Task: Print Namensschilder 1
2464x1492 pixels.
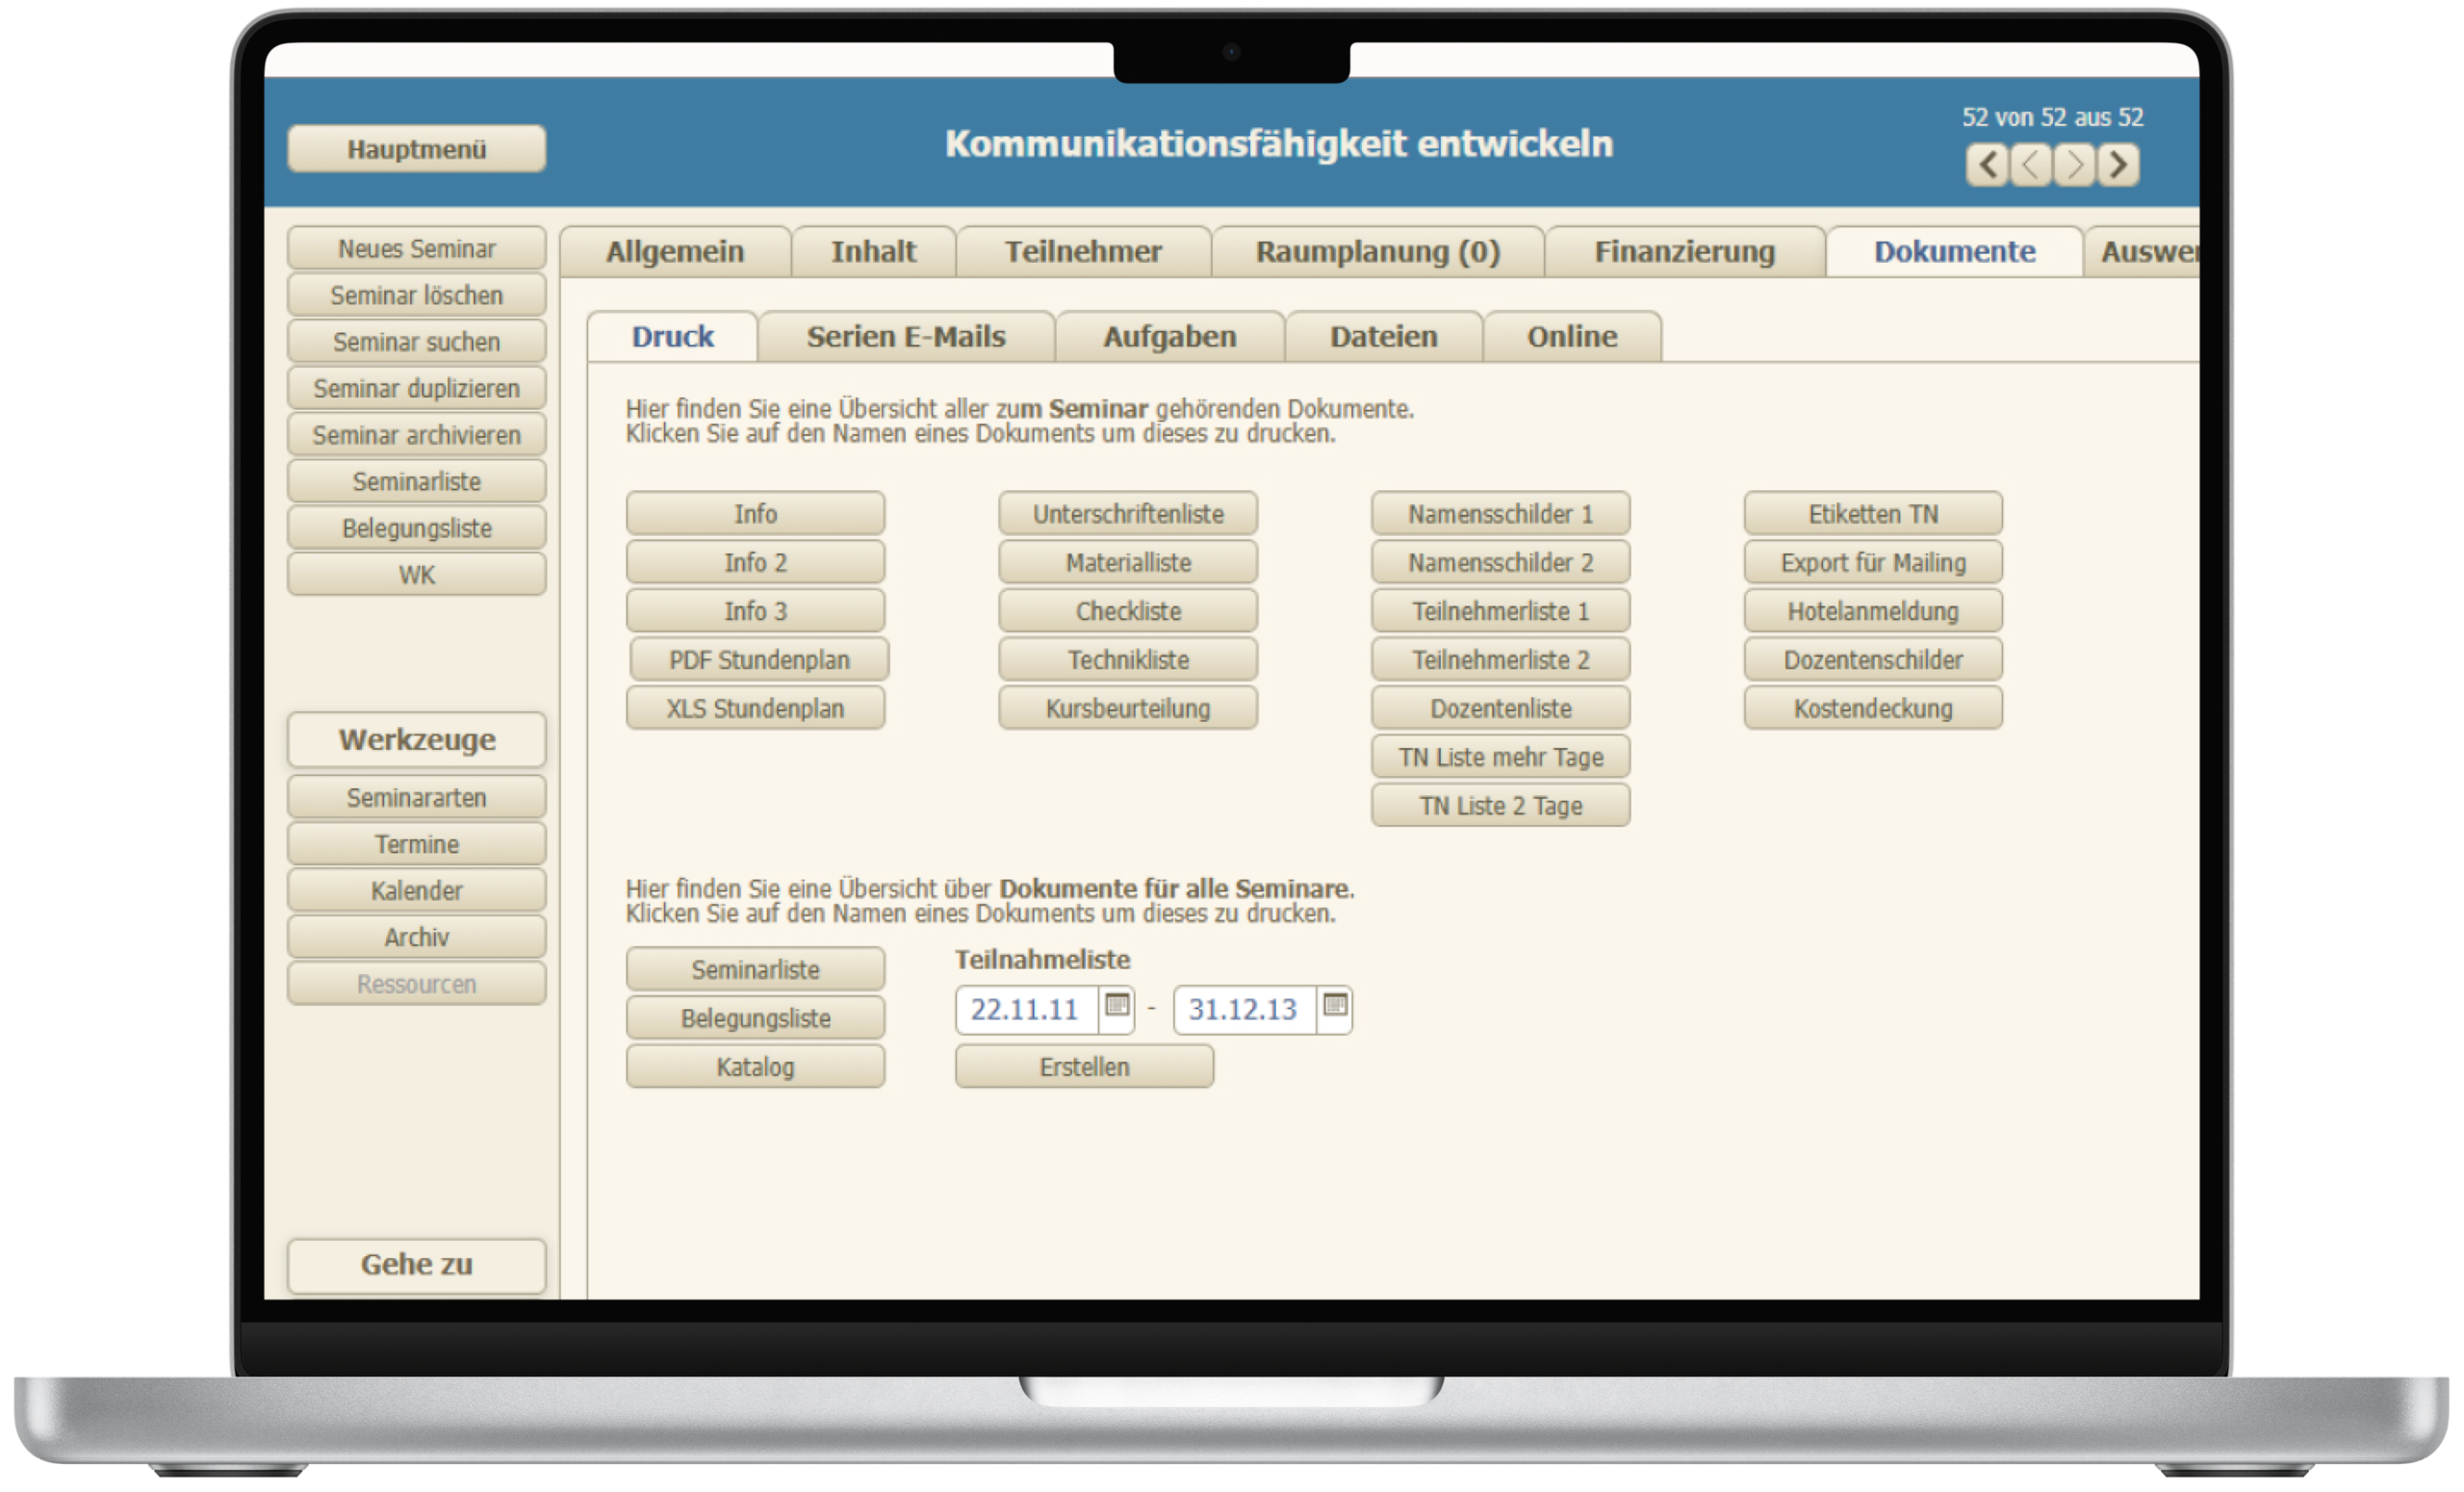Action: pos(1500,514)
